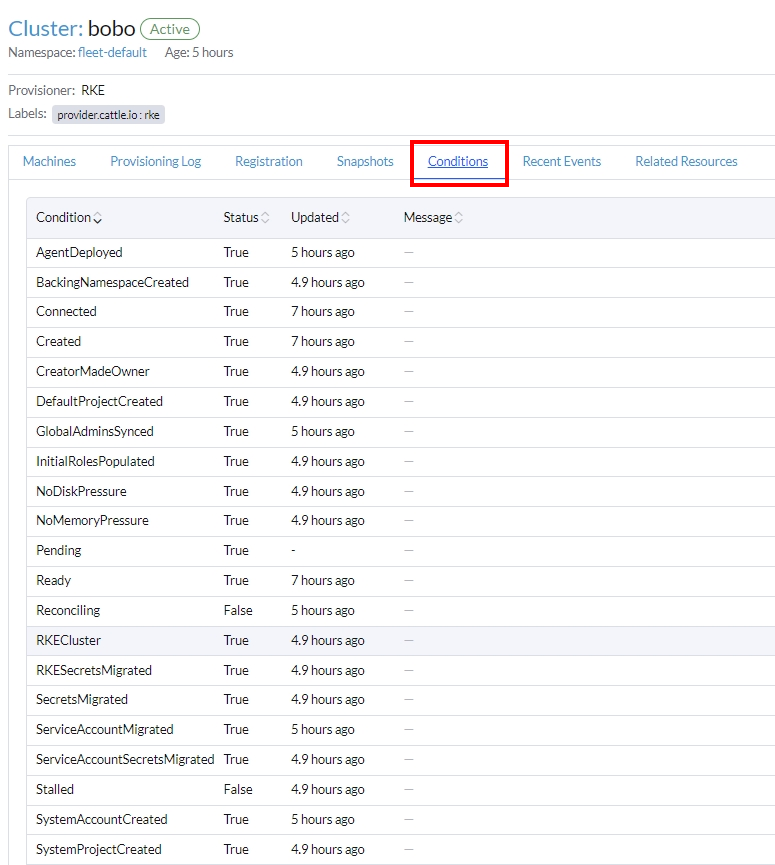The width and height of the screenshot is (775, 865).
Task: Open the Registration tab
Action: tap(269, 162)
